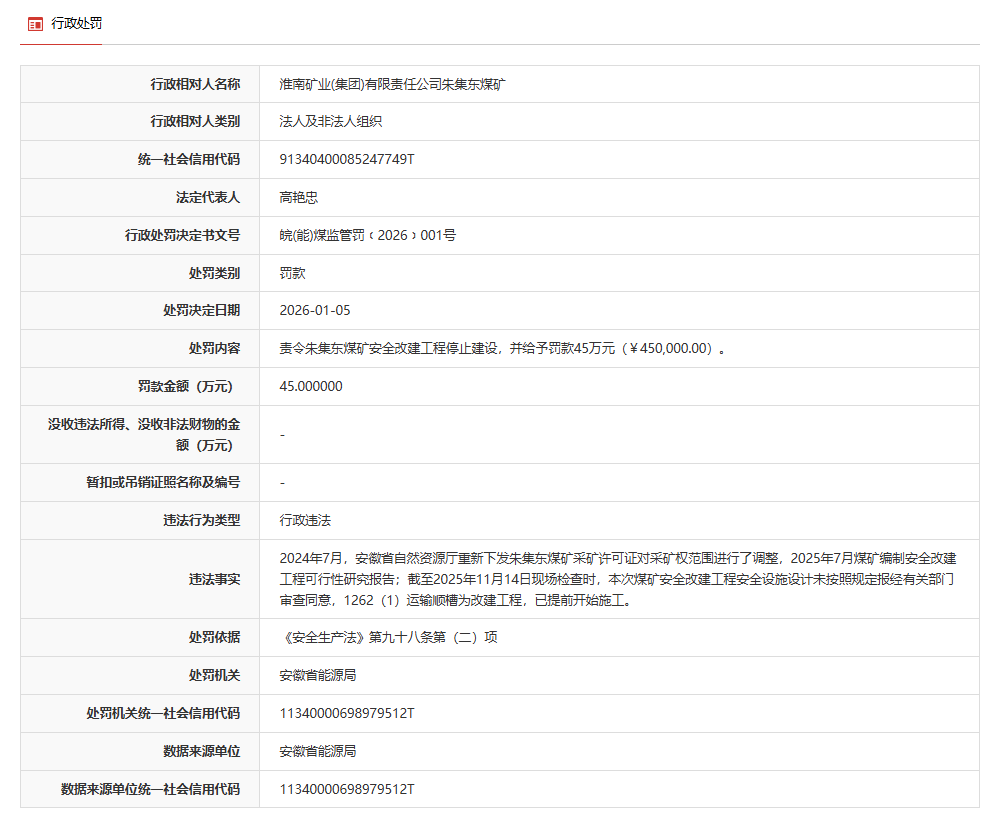Click the 法定代表人 label
999x819 pixels.
208,198
